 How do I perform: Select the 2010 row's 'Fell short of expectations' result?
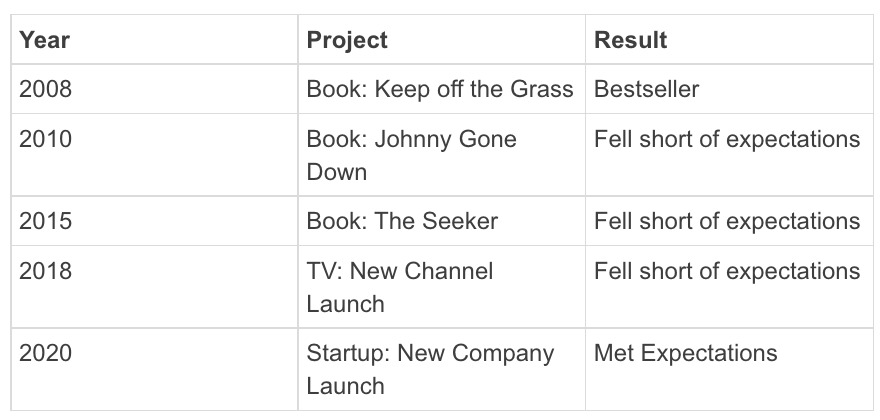[727, 139]
